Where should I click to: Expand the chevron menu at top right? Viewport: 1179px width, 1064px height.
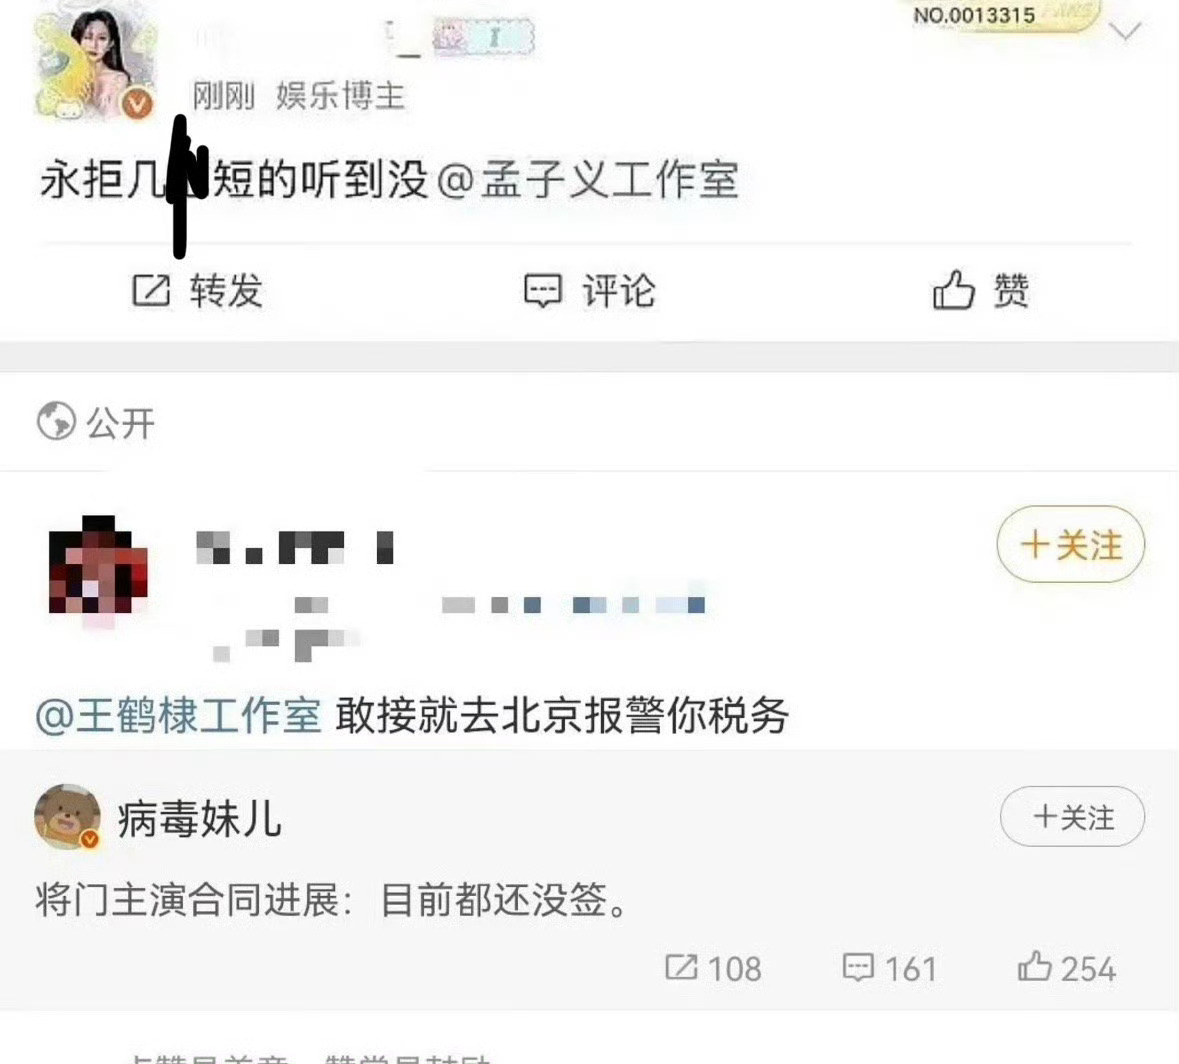point(1126,32)
